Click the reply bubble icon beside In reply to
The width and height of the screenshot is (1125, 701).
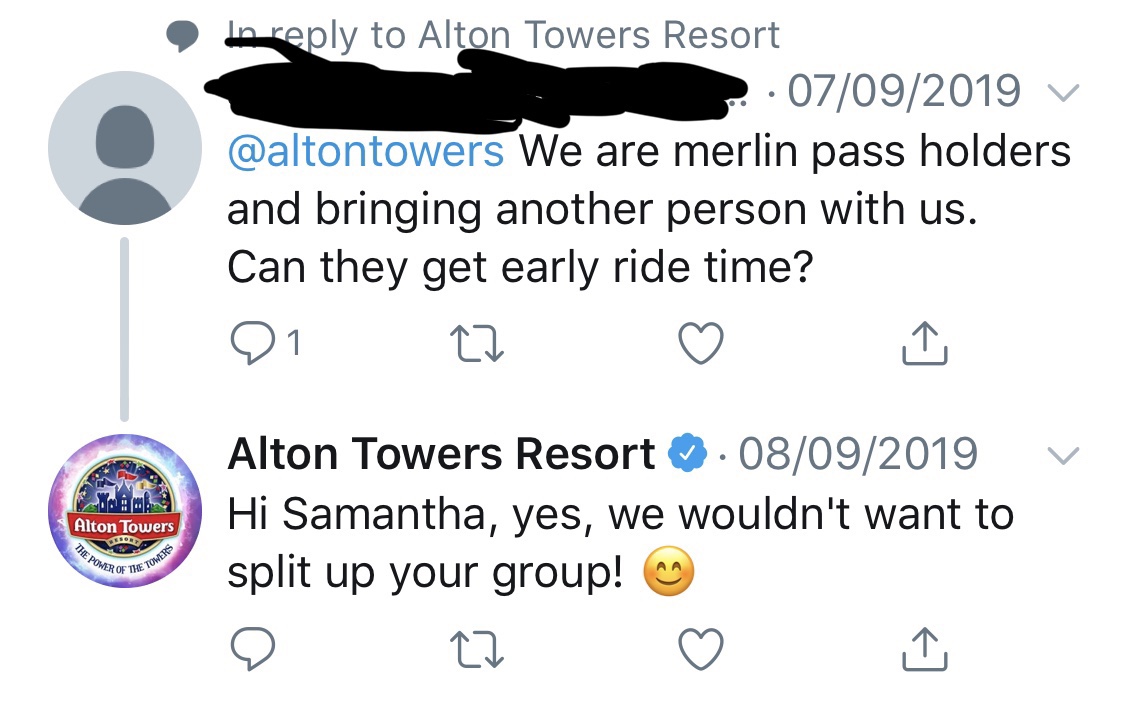(x=183, y=36)
